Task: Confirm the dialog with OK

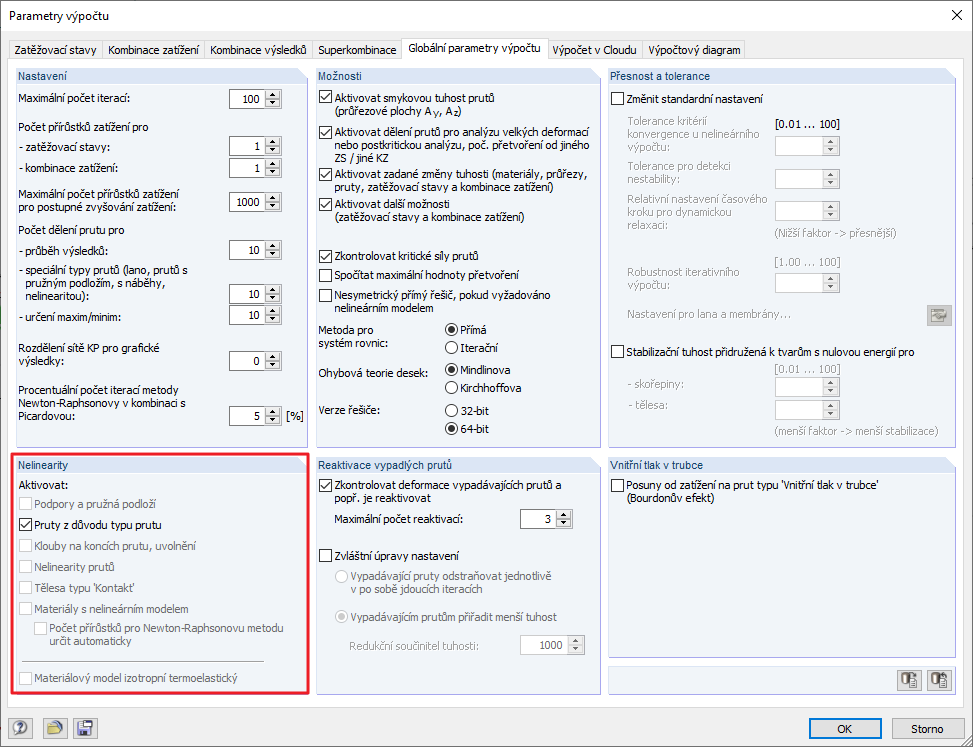Action: pyautogui.click(x=845, y=728)
